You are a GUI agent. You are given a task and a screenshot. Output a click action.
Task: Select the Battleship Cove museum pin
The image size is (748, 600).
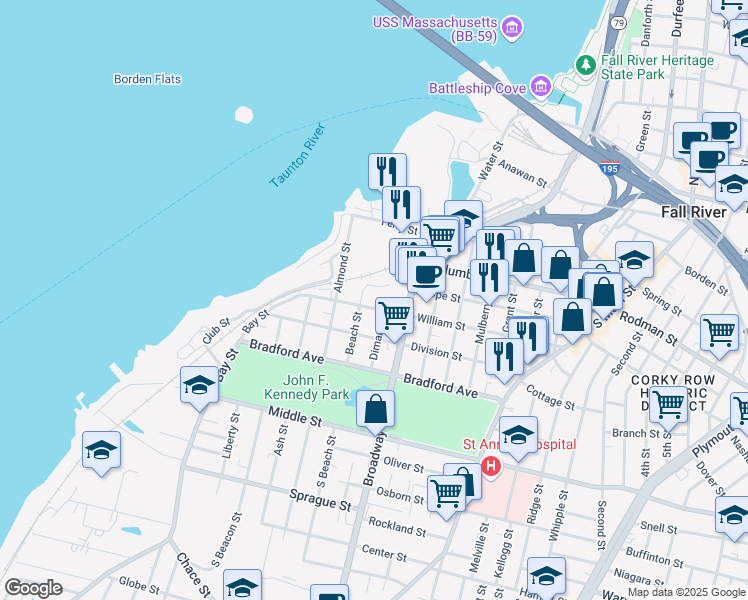pyautogui.click(x=541, y=88)
